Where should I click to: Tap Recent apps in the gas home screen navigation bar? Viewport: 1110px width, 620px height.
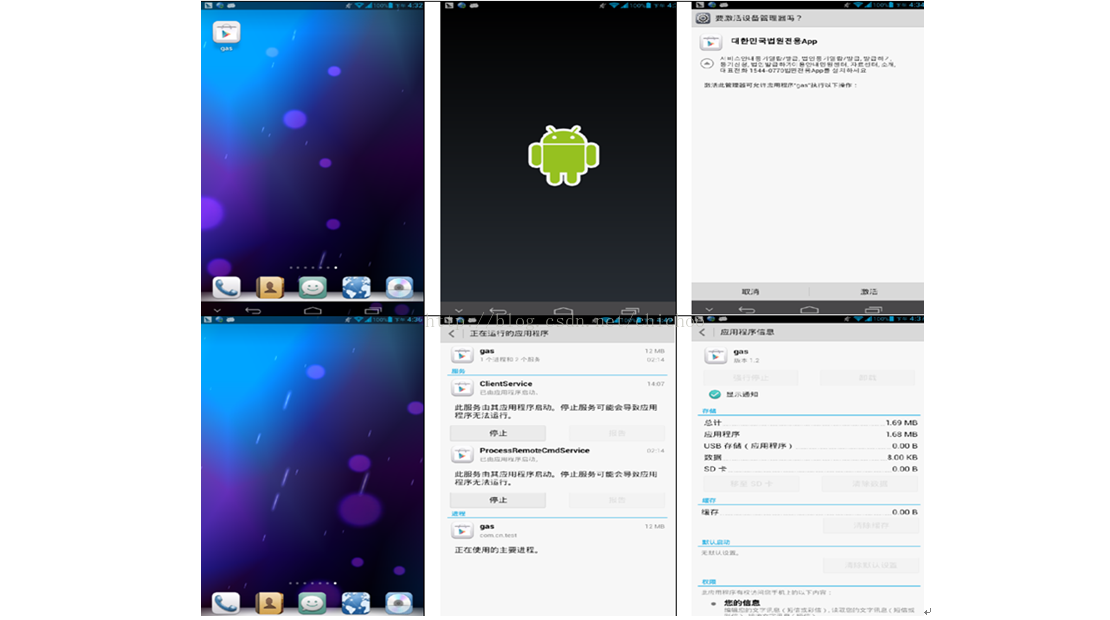(x=372, y=310)
